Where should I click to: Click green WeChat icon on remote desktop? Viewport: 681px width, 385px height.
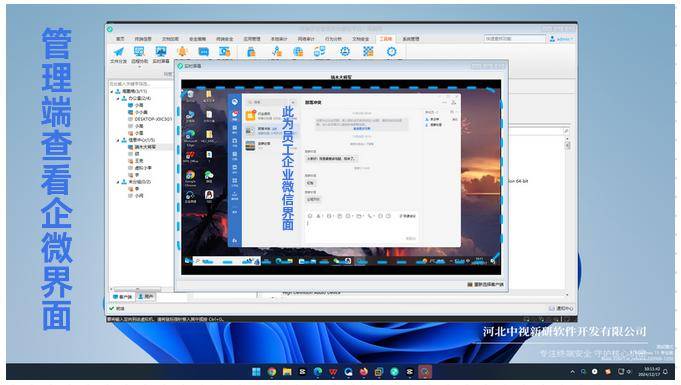[x=209, y=177]
